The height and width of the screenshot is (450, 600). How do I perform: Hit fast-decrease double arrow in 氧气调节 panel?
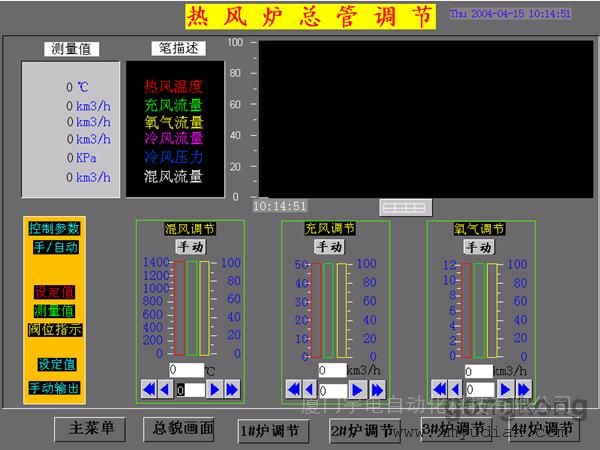[x=439, y=389]
